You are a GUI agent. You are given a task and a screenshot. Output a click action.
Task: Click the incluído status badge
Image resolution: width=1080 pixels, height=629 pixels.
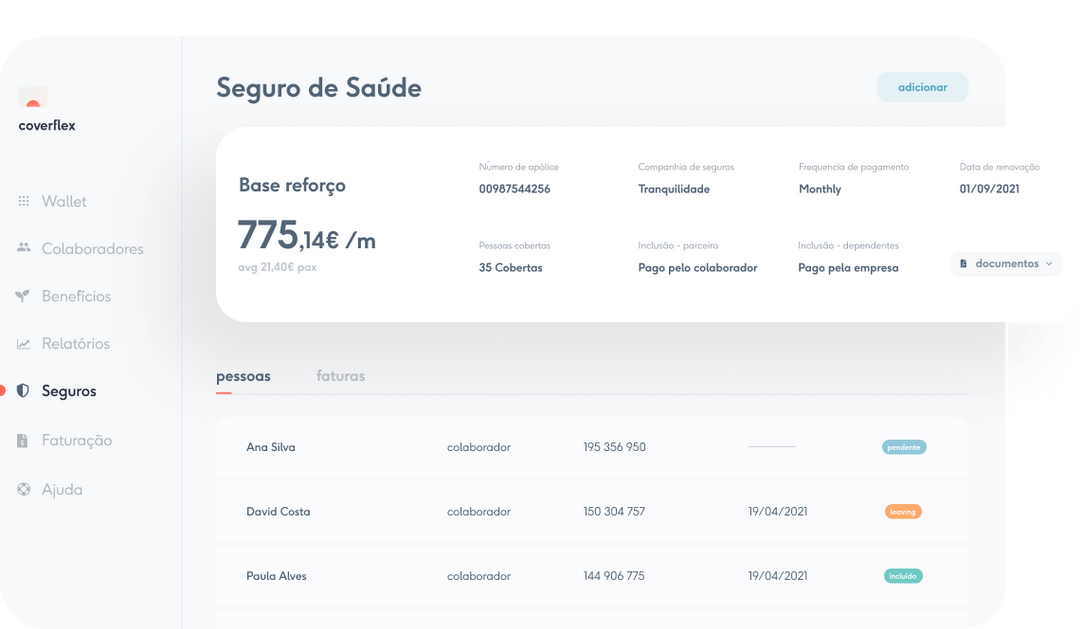903,576
